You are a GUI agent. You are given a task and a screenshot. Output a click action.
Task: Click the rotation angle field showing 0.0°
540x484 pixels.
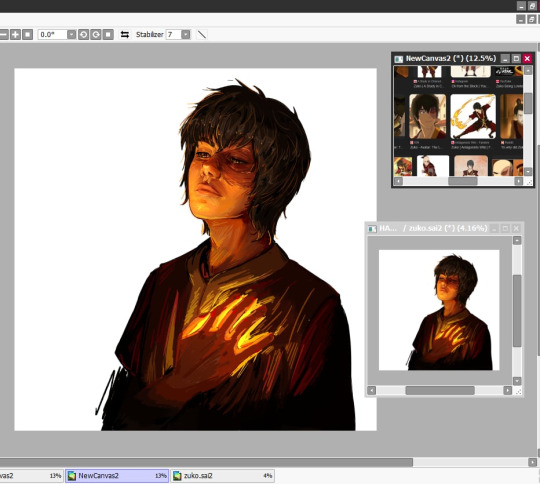pyautogui.click(x=52, y=34)
